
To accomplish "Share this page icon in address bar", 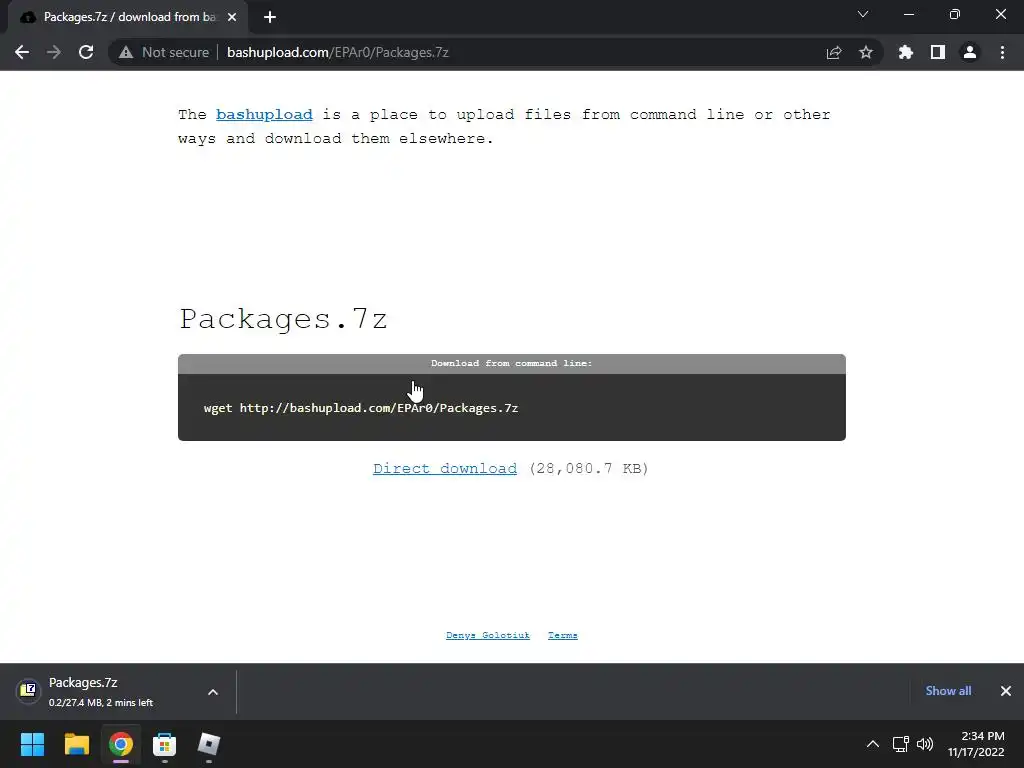I will coord(834,52).
